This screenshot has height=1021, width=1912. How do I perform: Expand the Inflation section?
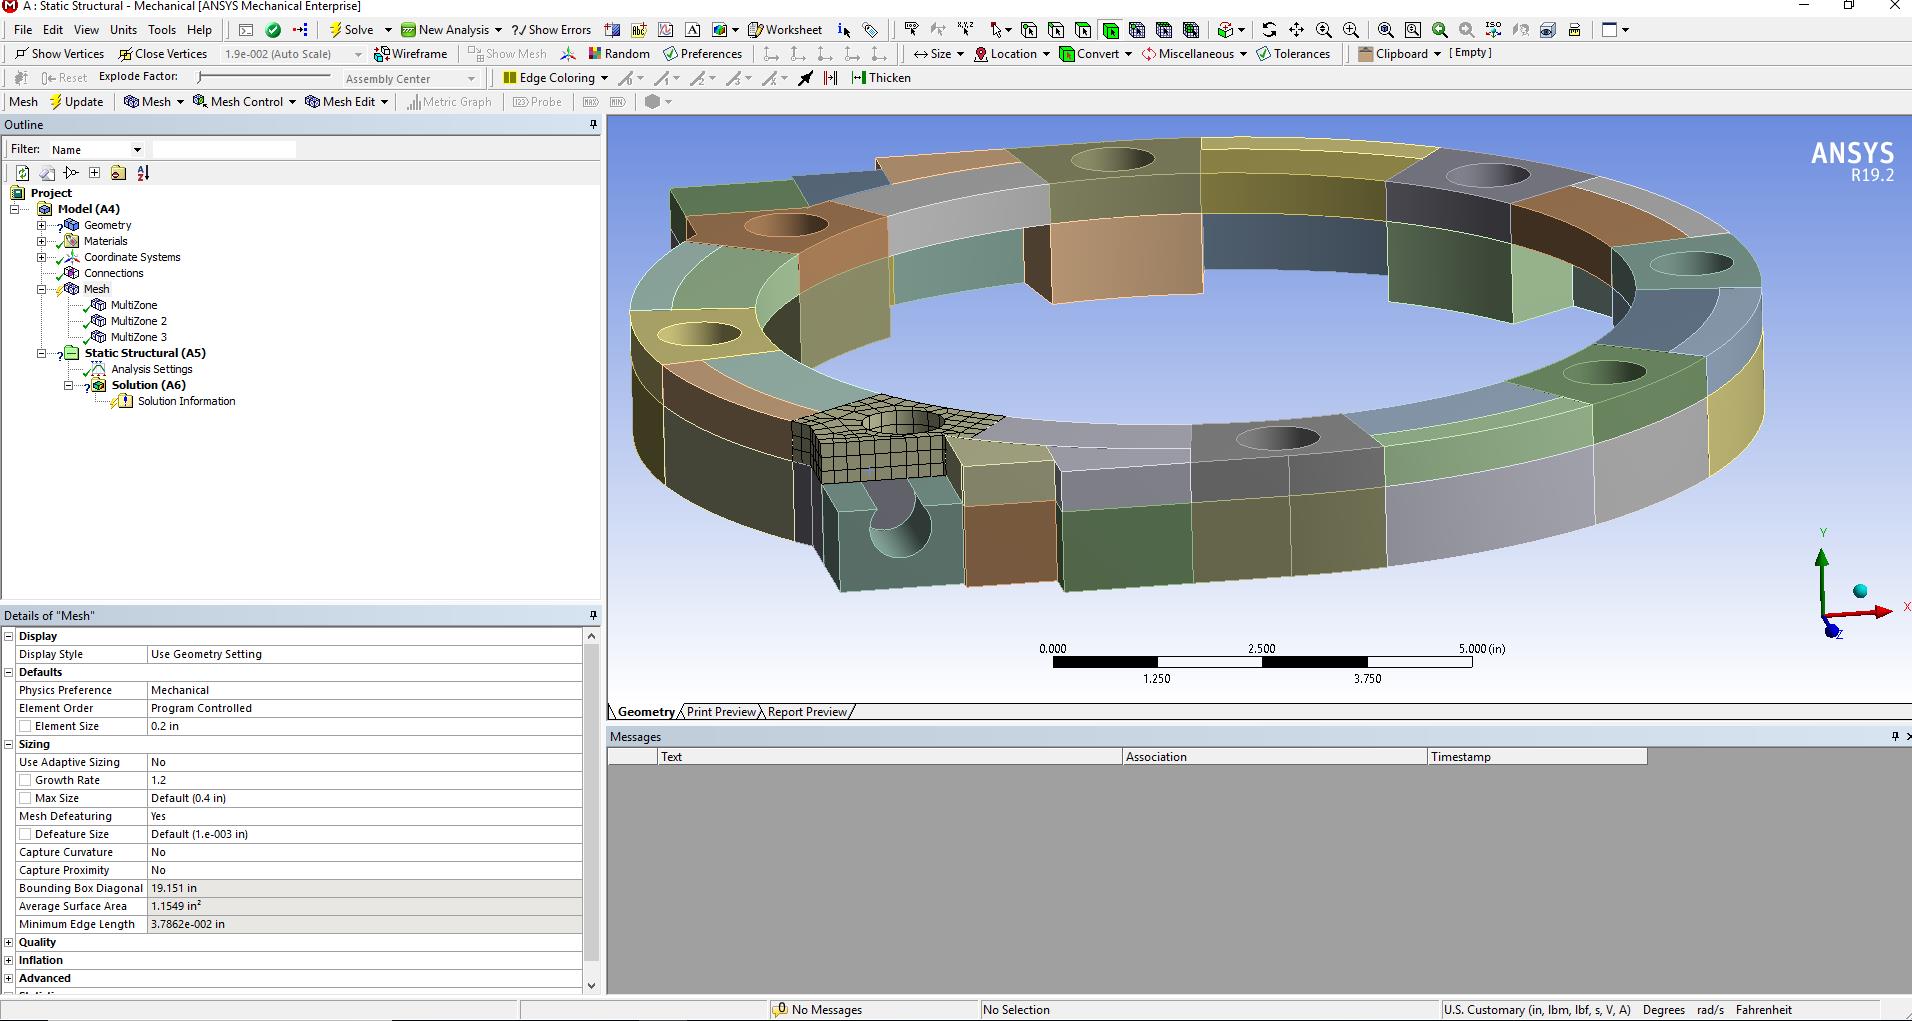(9, 960)
